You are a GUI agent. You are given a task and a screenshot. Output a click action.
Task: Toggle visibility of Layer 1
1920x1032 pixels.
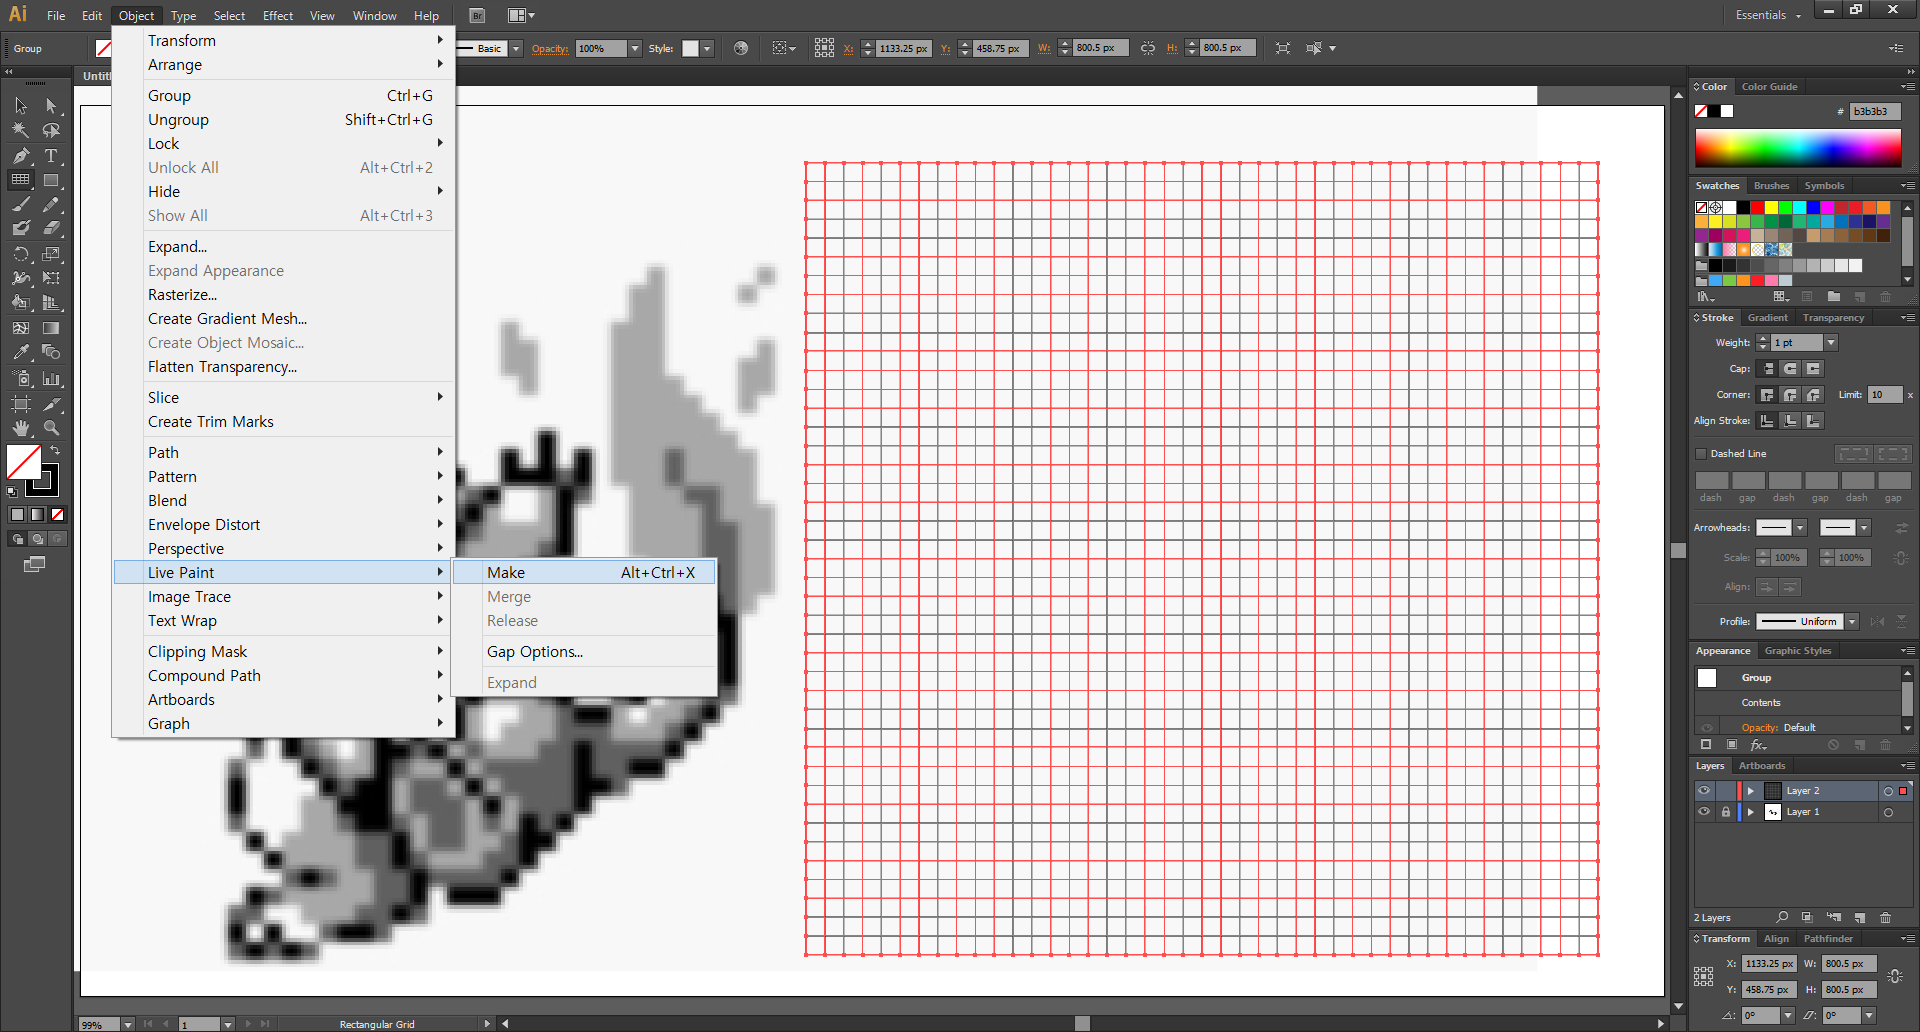click(x=1704, y=812)
